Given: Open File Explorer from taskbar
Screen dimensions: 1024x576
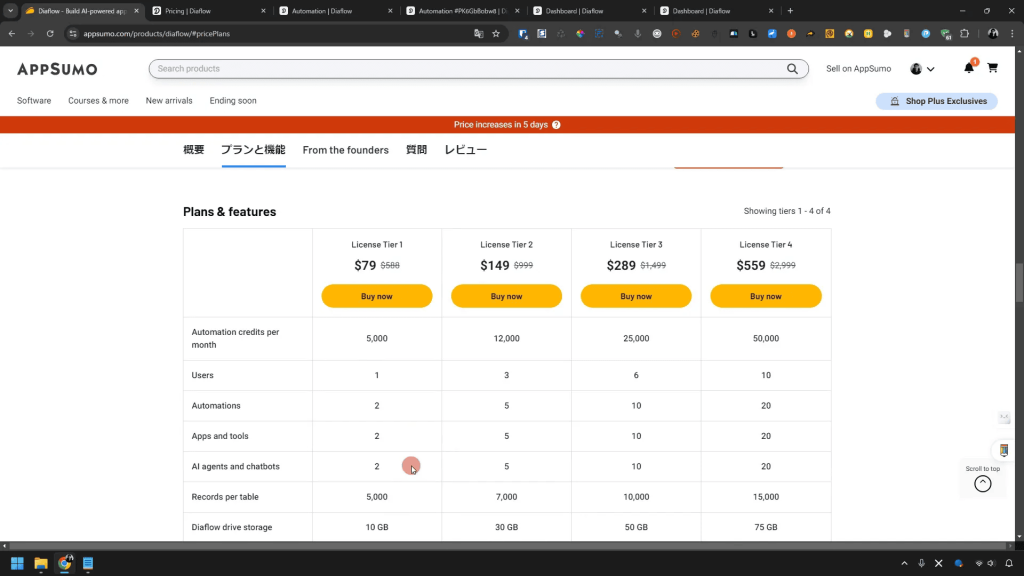Looking at the screenshot, I should tap(40, 563).
